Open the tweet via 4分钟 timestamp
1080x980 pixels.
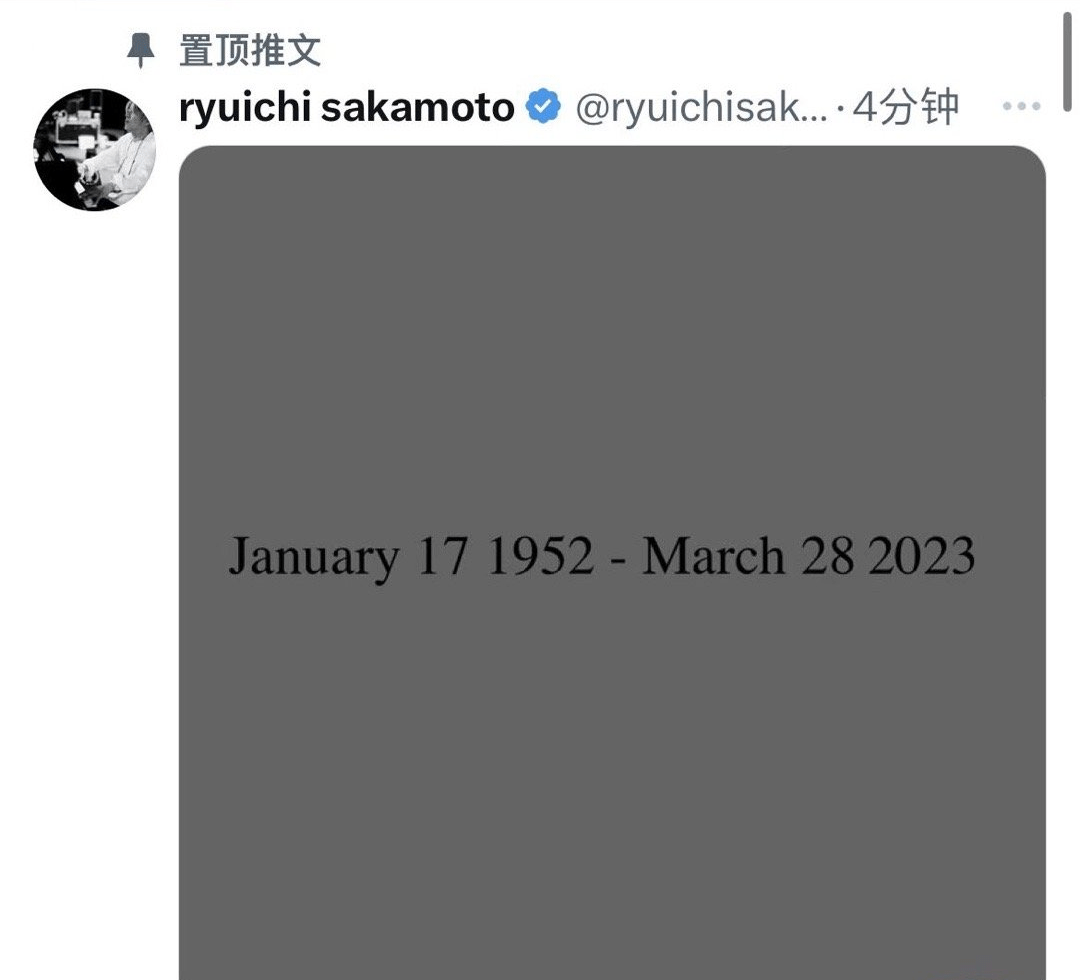pos(906,107)
